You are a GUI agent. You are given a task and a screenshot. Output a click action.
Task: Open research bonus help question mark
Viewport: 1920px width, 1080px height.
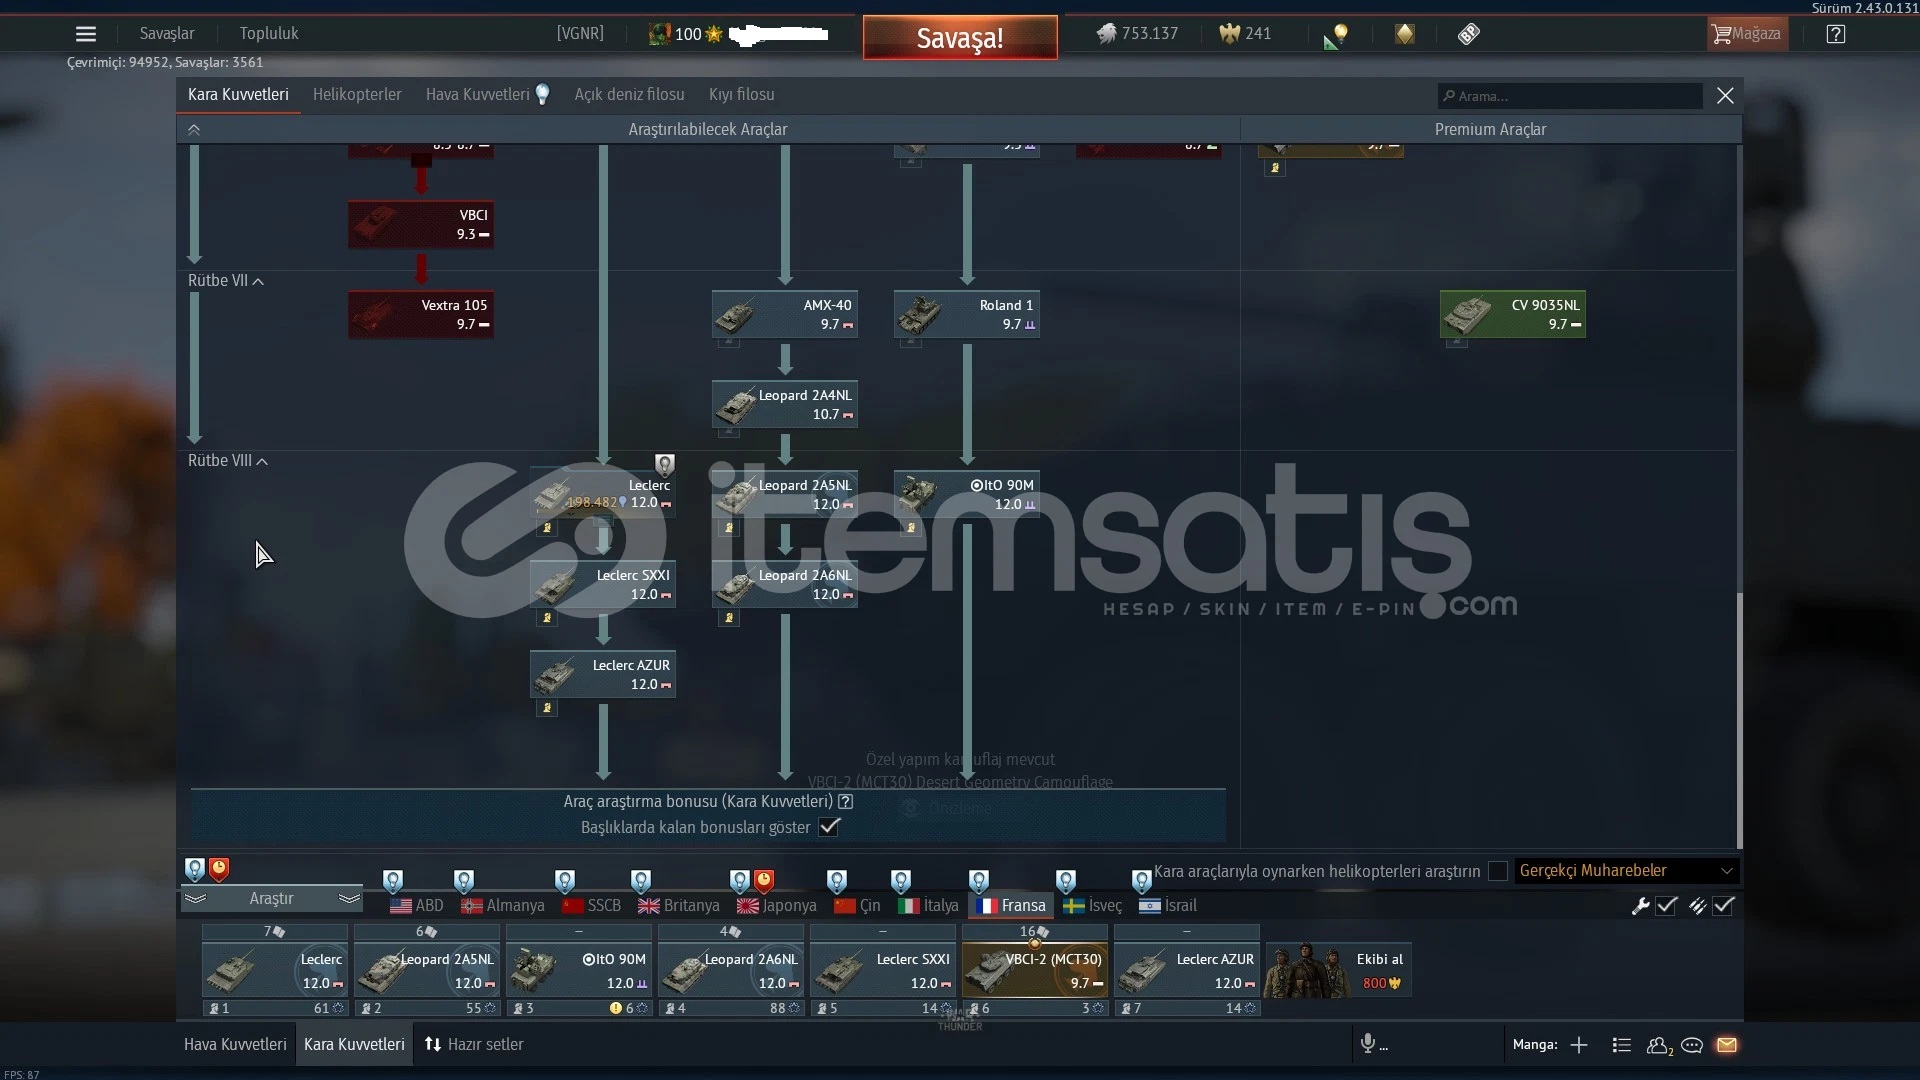click(846, 801)
